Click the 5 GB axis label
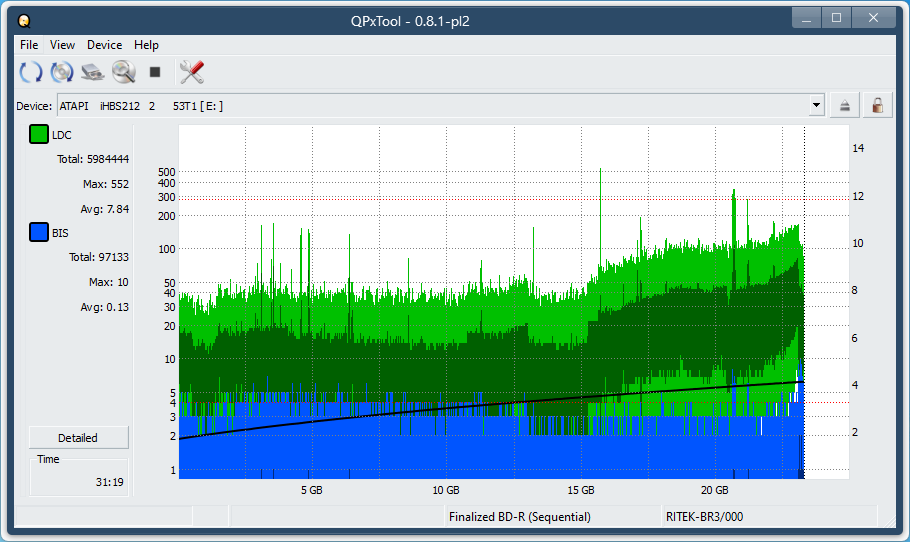910x542 pixels. 312,490
